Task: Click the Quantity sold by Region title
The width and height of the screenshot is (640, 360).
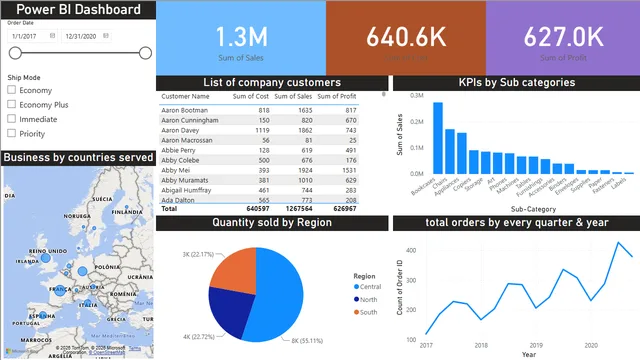Action: click(x=272, y=222)
